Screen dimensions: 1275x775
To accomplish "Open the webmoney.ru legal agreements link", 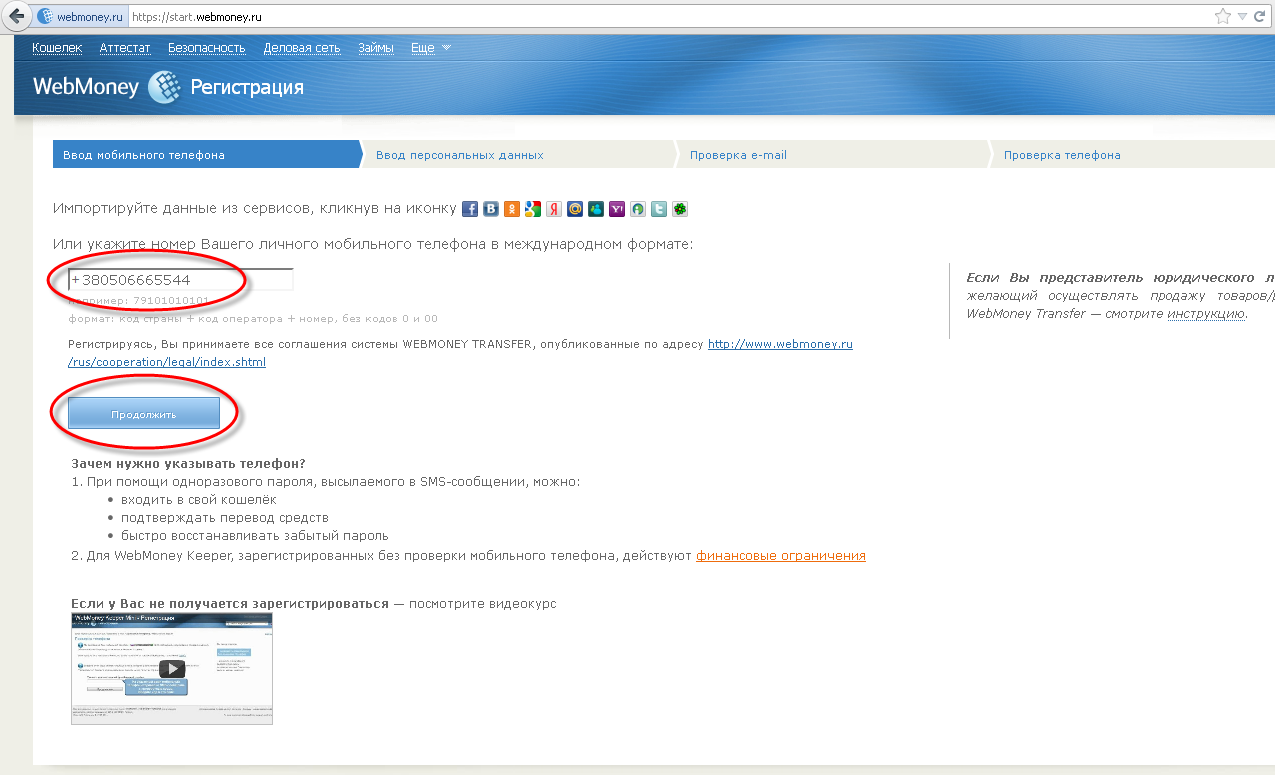I will coord(461,353).
